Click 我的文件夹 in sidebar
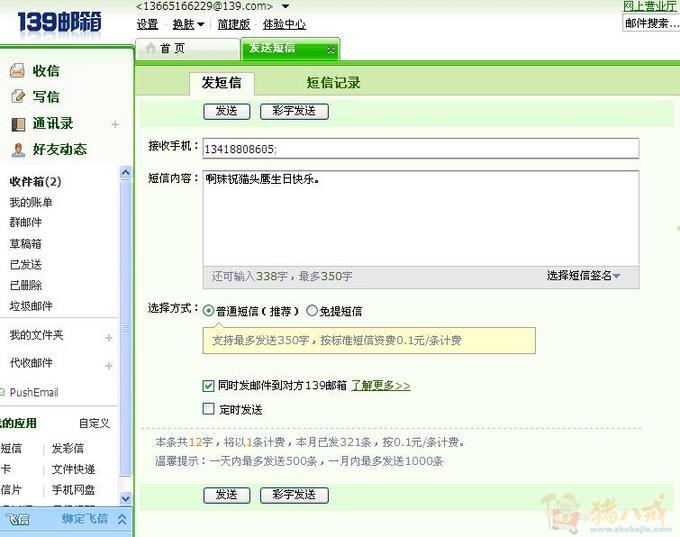680x537 pixels. pyautogui.click(x=36, y=335)
